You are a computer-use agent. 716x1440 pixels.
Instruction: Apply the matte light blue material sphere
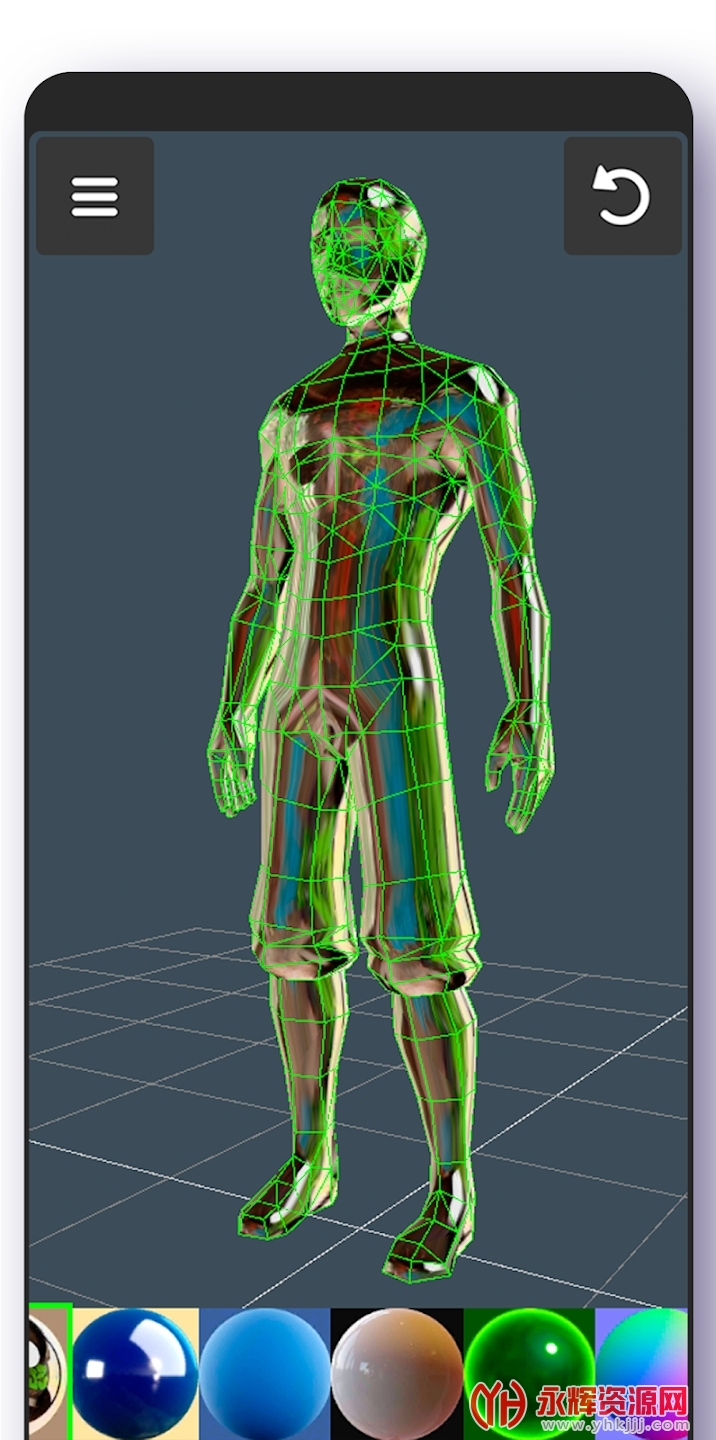pyautogui.click(x=265, y=1372)
